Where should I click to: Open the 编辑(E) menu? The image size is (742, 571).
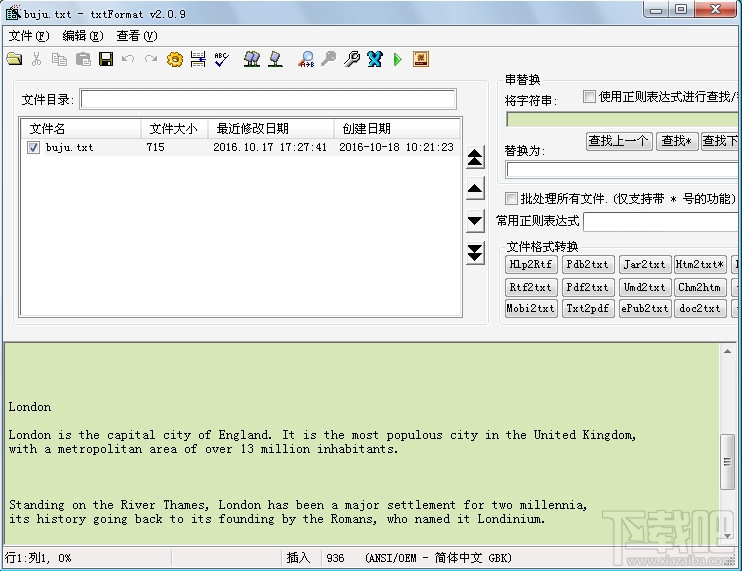pyautogui.click(x=83, y=36)
